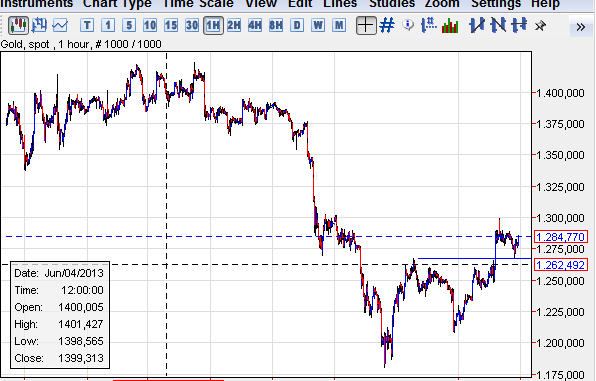Expand the toolbar overflow chevron
The height and width of the screenshot is (381, 596).
pos(580,27)
